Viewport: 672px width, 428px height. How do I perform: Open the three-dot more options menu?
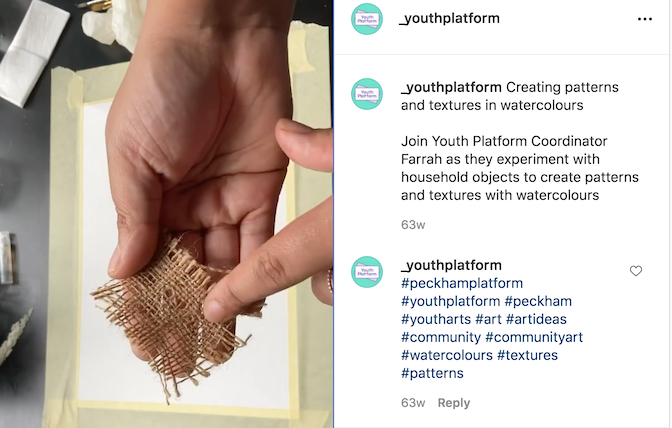click(x=645, y=19)
